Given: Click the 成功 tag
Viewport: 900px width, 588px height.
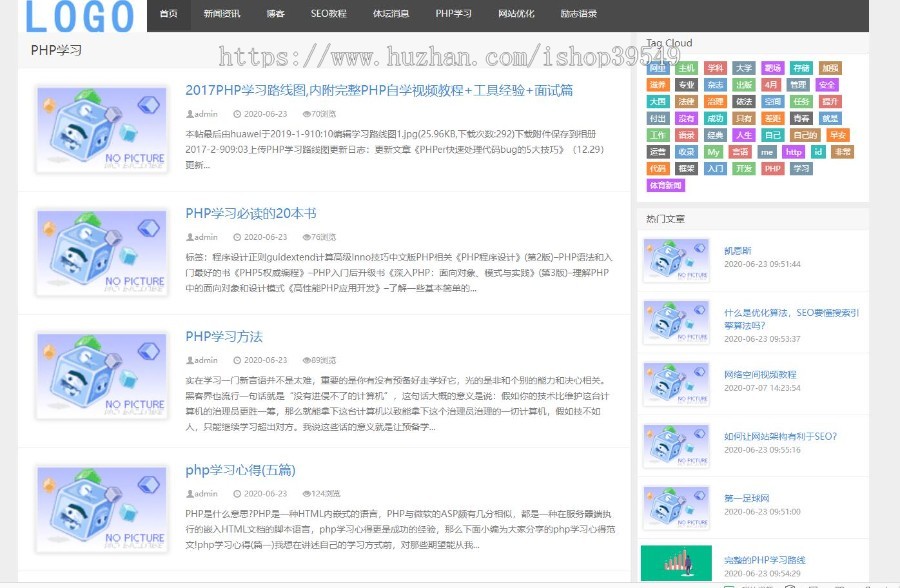Looking at the screenshot, I should coord(715,118).
